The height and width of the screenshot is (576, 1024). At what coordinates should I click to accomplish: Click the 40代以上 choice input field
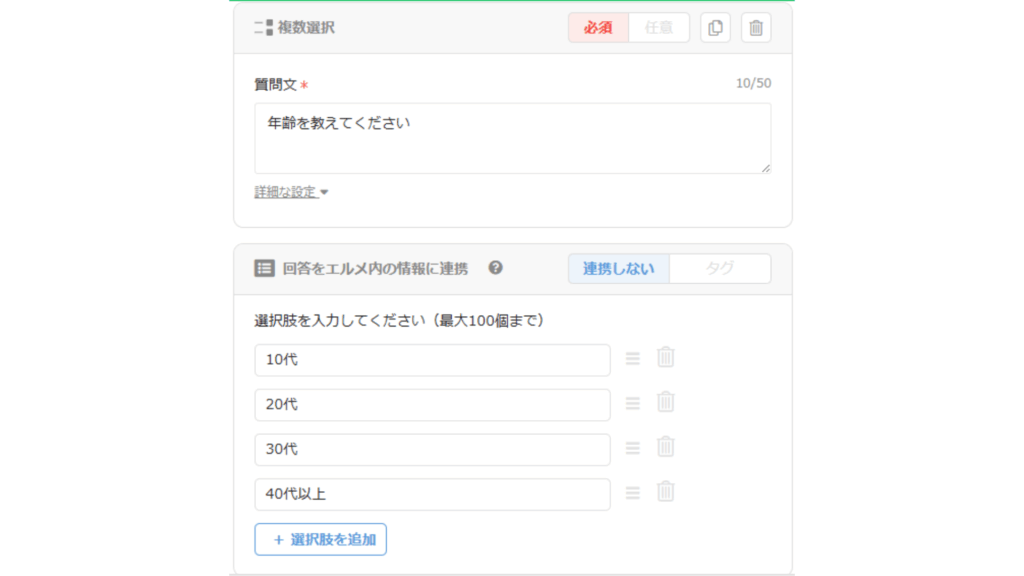pos(432,494)
